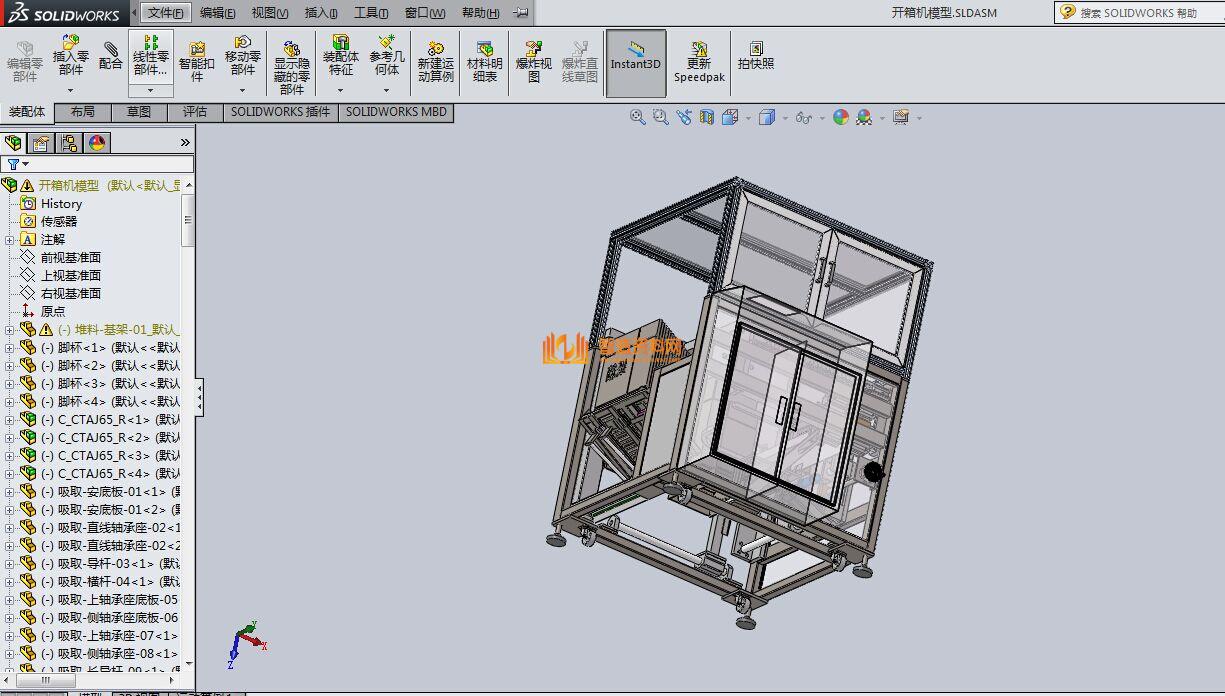This screenshot has height=696, width=1225.
Task: Activate the Section View icon
Action: [707, 117]
